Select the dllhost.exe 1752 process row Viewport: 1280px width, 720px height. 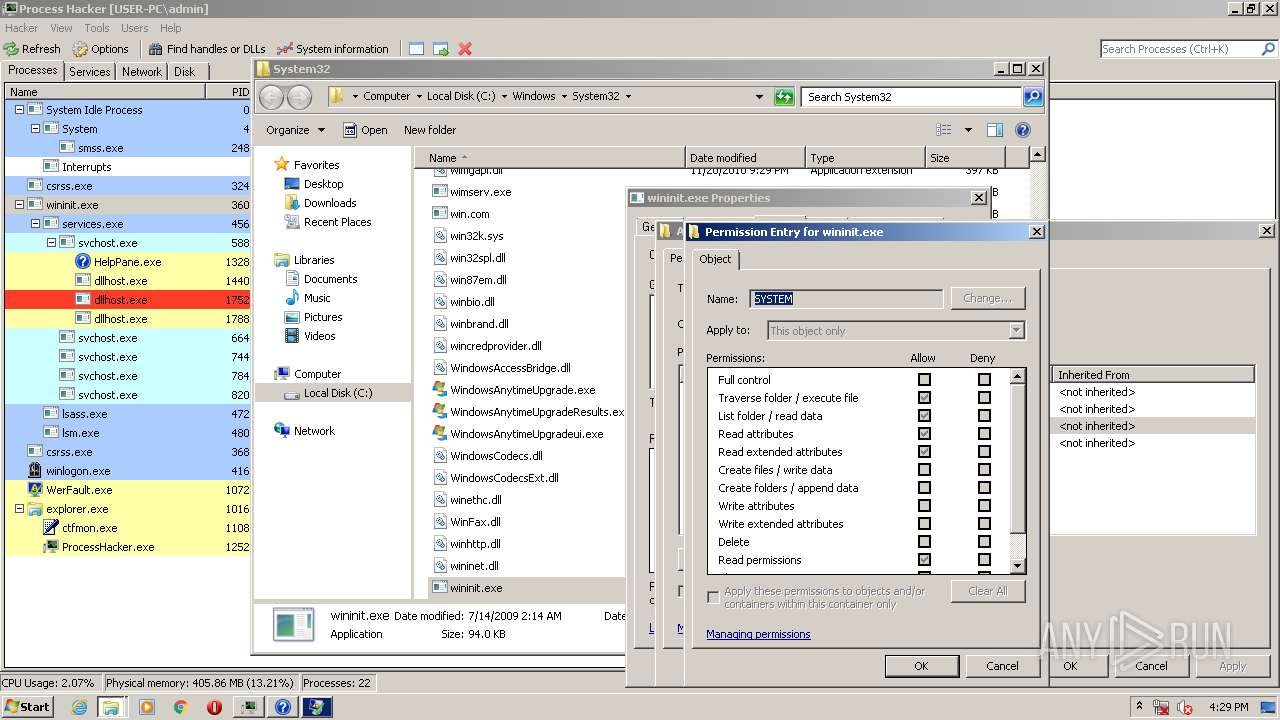127,300
